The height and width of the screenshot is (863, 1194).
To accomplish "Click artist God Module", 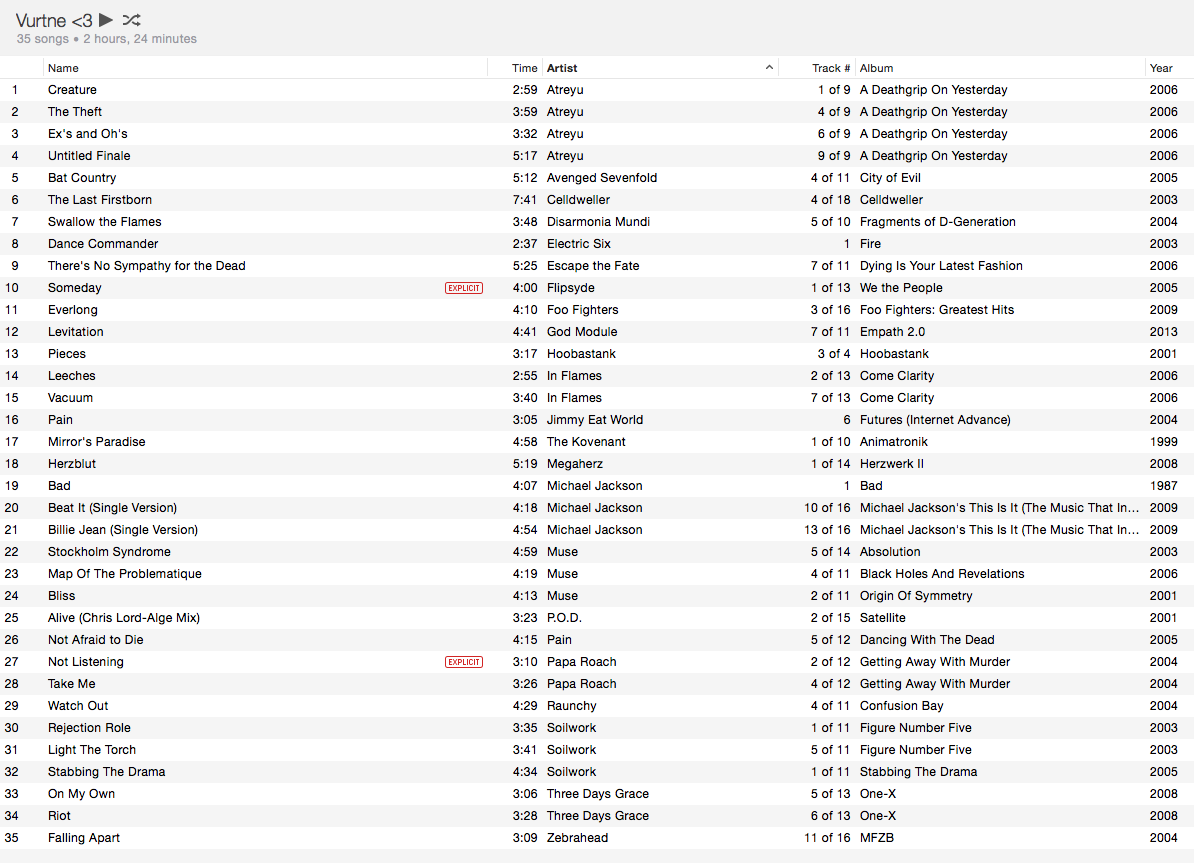I will coord(582,332).
